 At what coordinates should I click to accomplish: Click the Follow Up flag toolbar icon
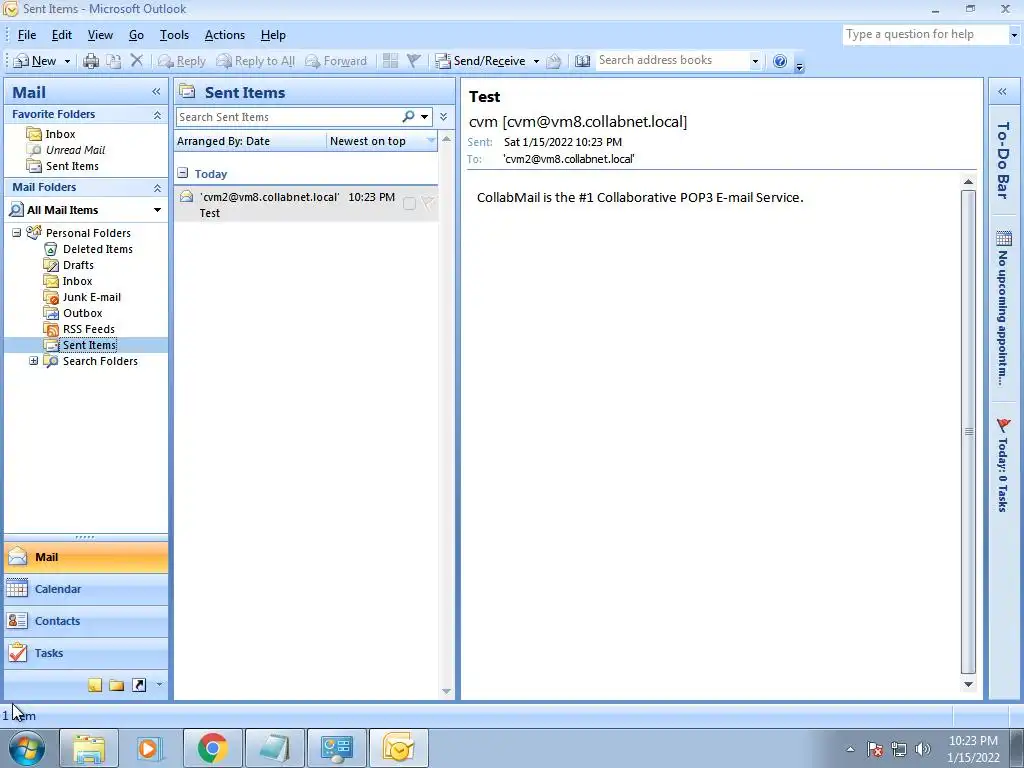413,61
